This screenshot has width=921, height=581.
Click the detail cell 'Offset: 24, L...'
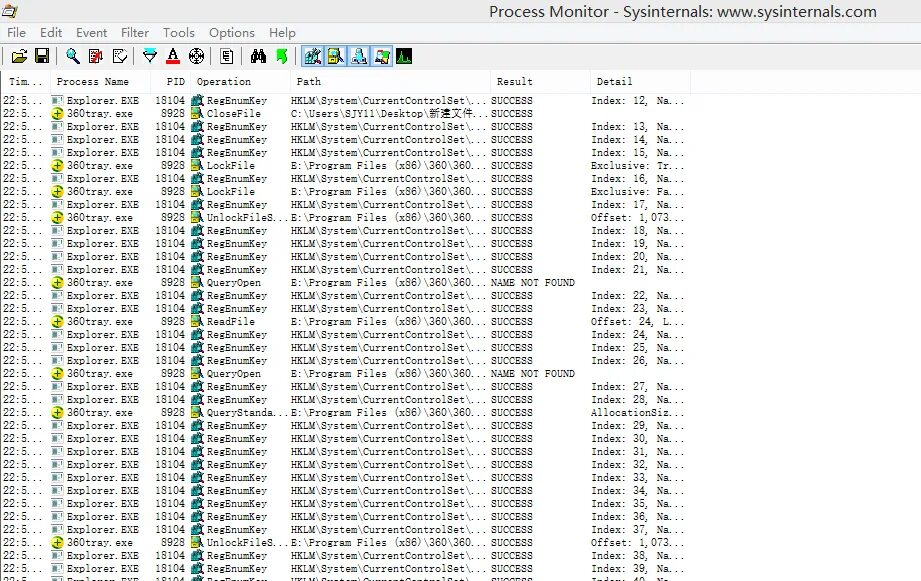[637, 321]
